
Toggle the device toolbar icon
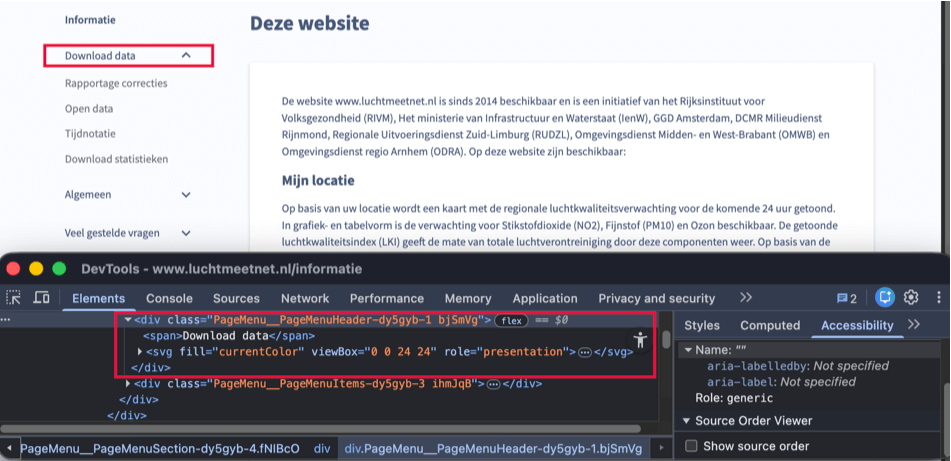pos(42,298)
